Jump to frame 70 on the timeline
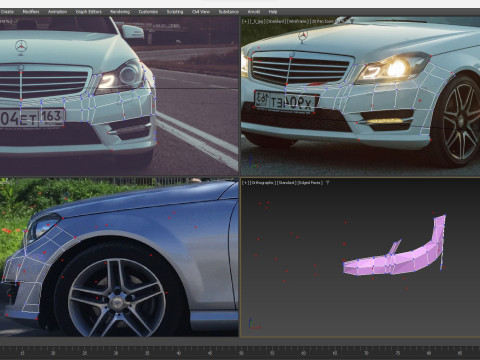Image resolution: width=480 pixels, height=360 pixels. (x=366, y=353)
